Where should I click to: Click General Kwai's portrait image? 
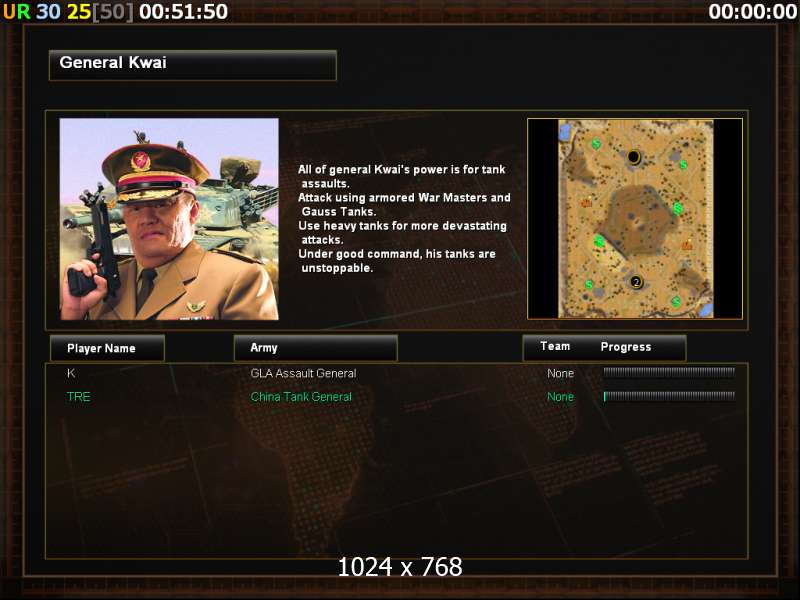[169, 219]
